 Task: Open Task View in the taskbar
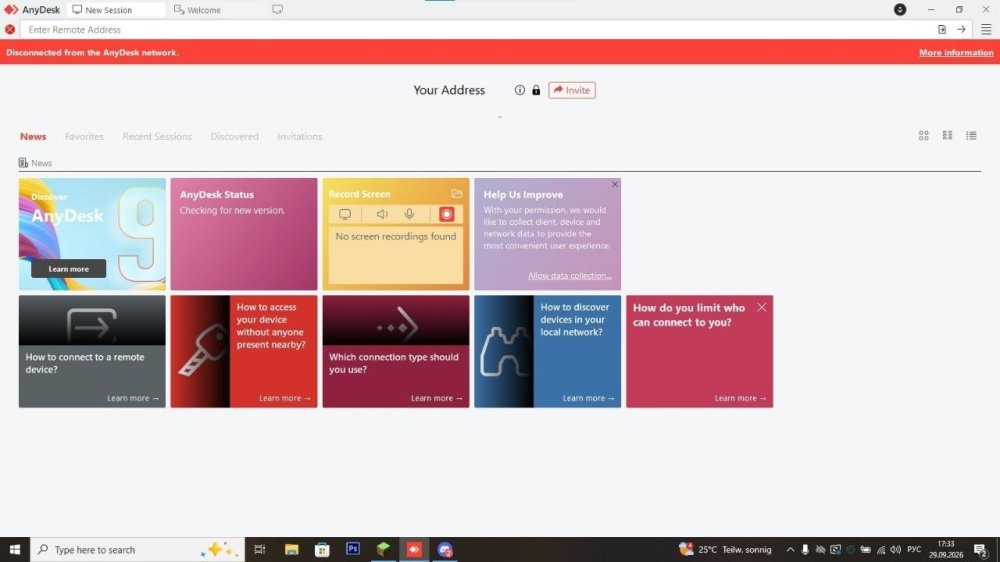pos(260,549)
